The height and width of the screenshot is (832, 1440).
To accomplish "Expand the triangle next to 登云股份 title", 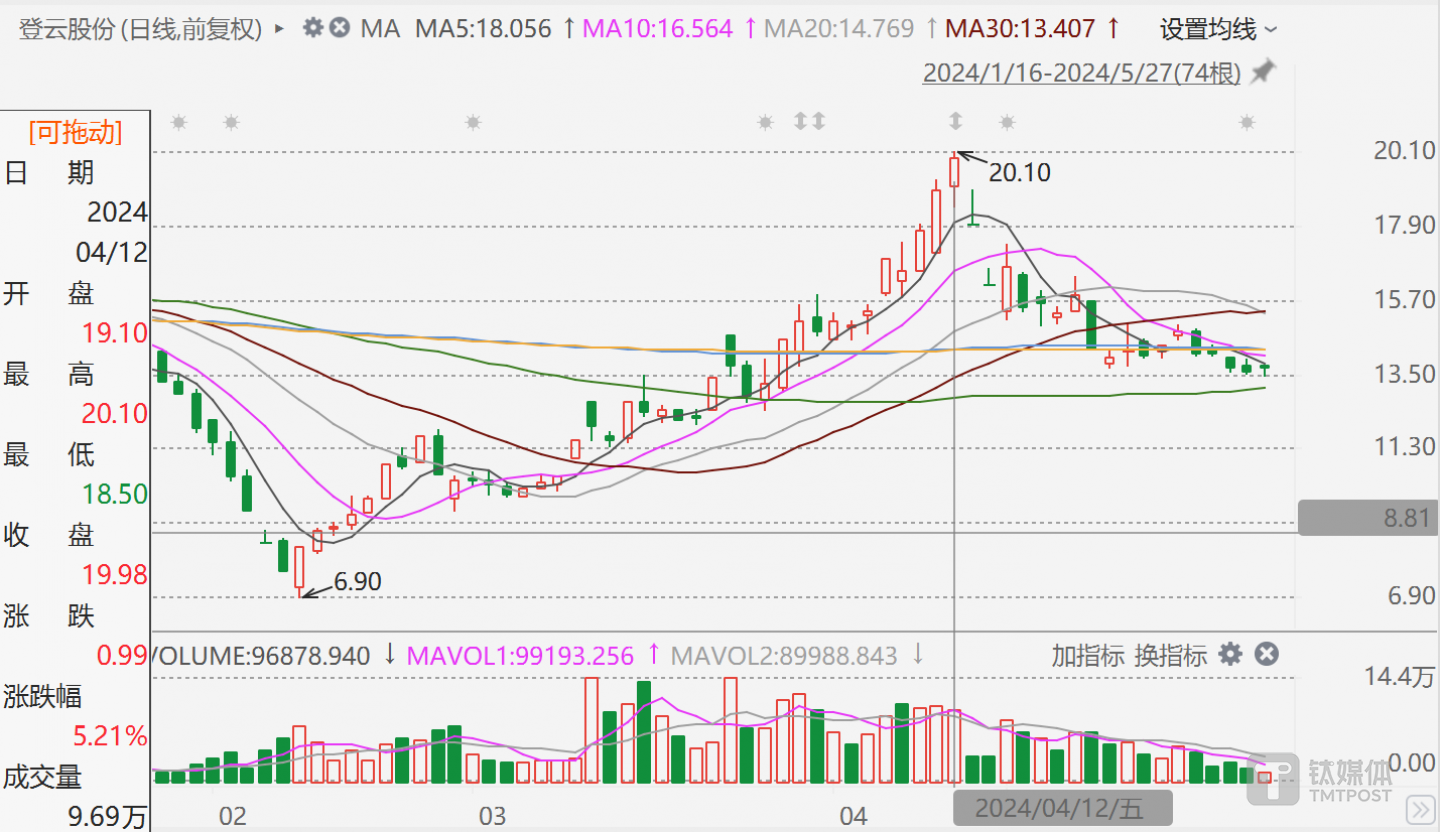I will tap(279, 29).
